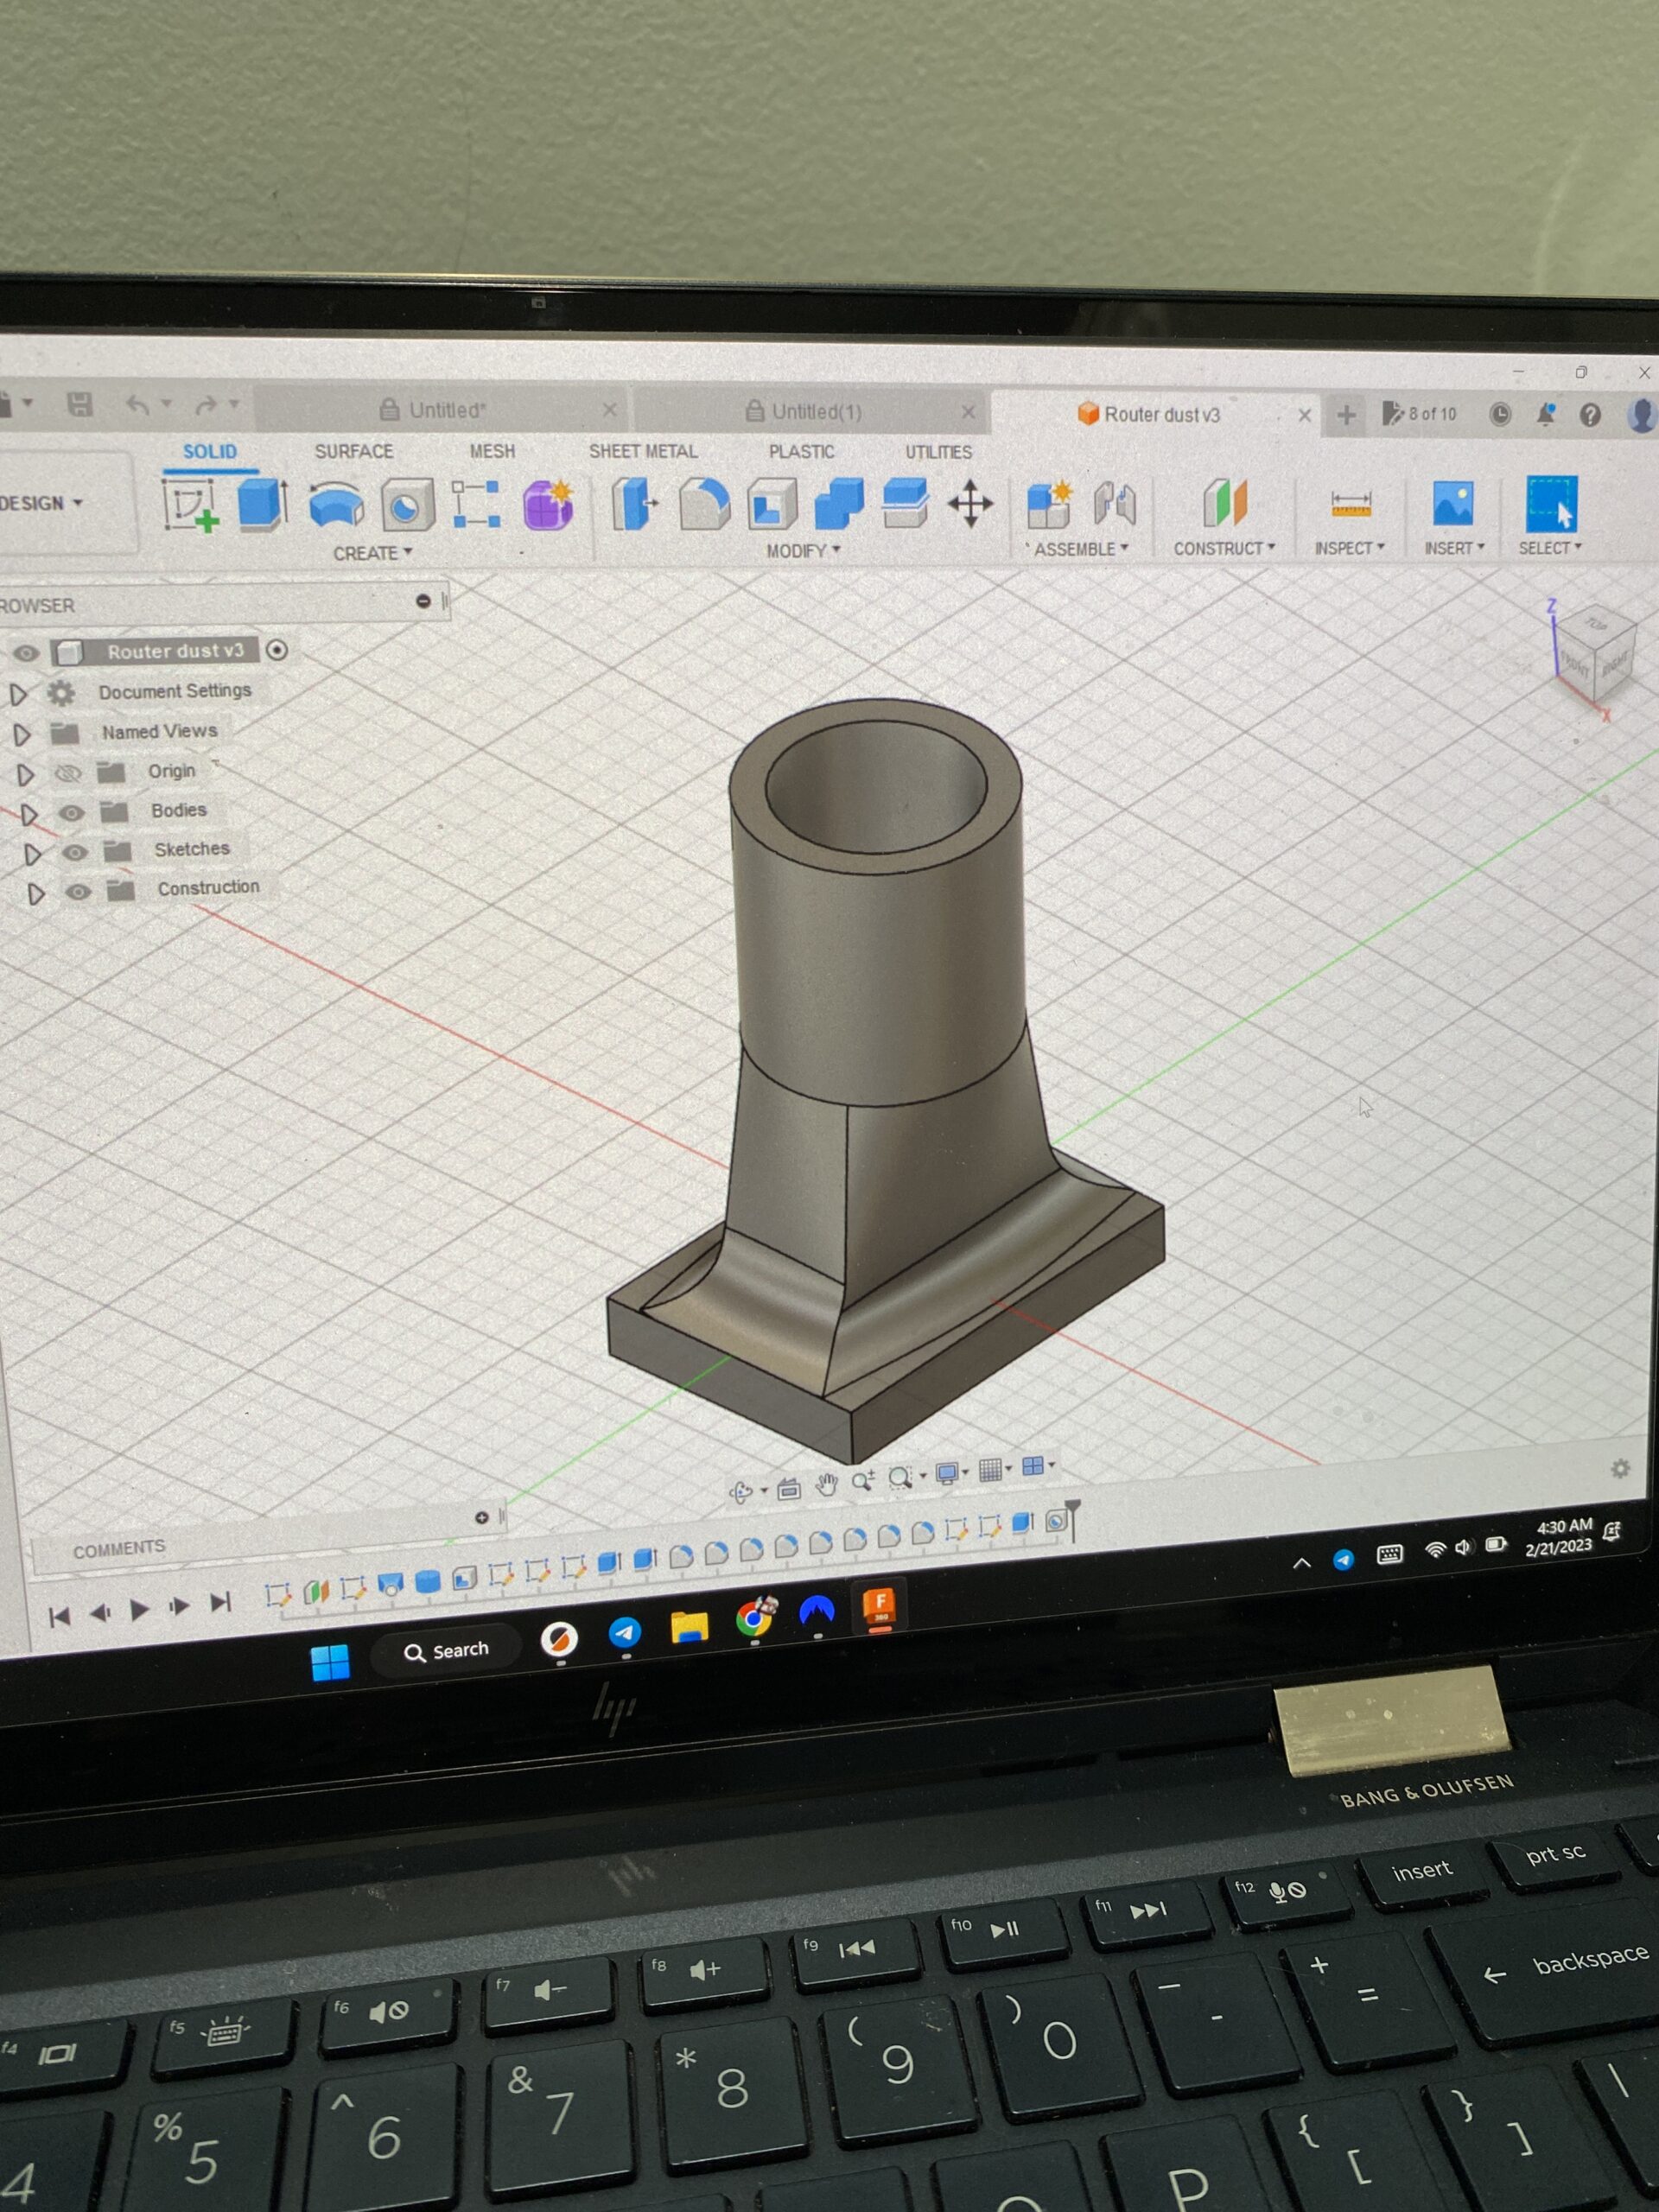Screen dimensions: 1659x2212
Task: Toggle visibility of the Sketches folder
Action: [x=75, y=852]
